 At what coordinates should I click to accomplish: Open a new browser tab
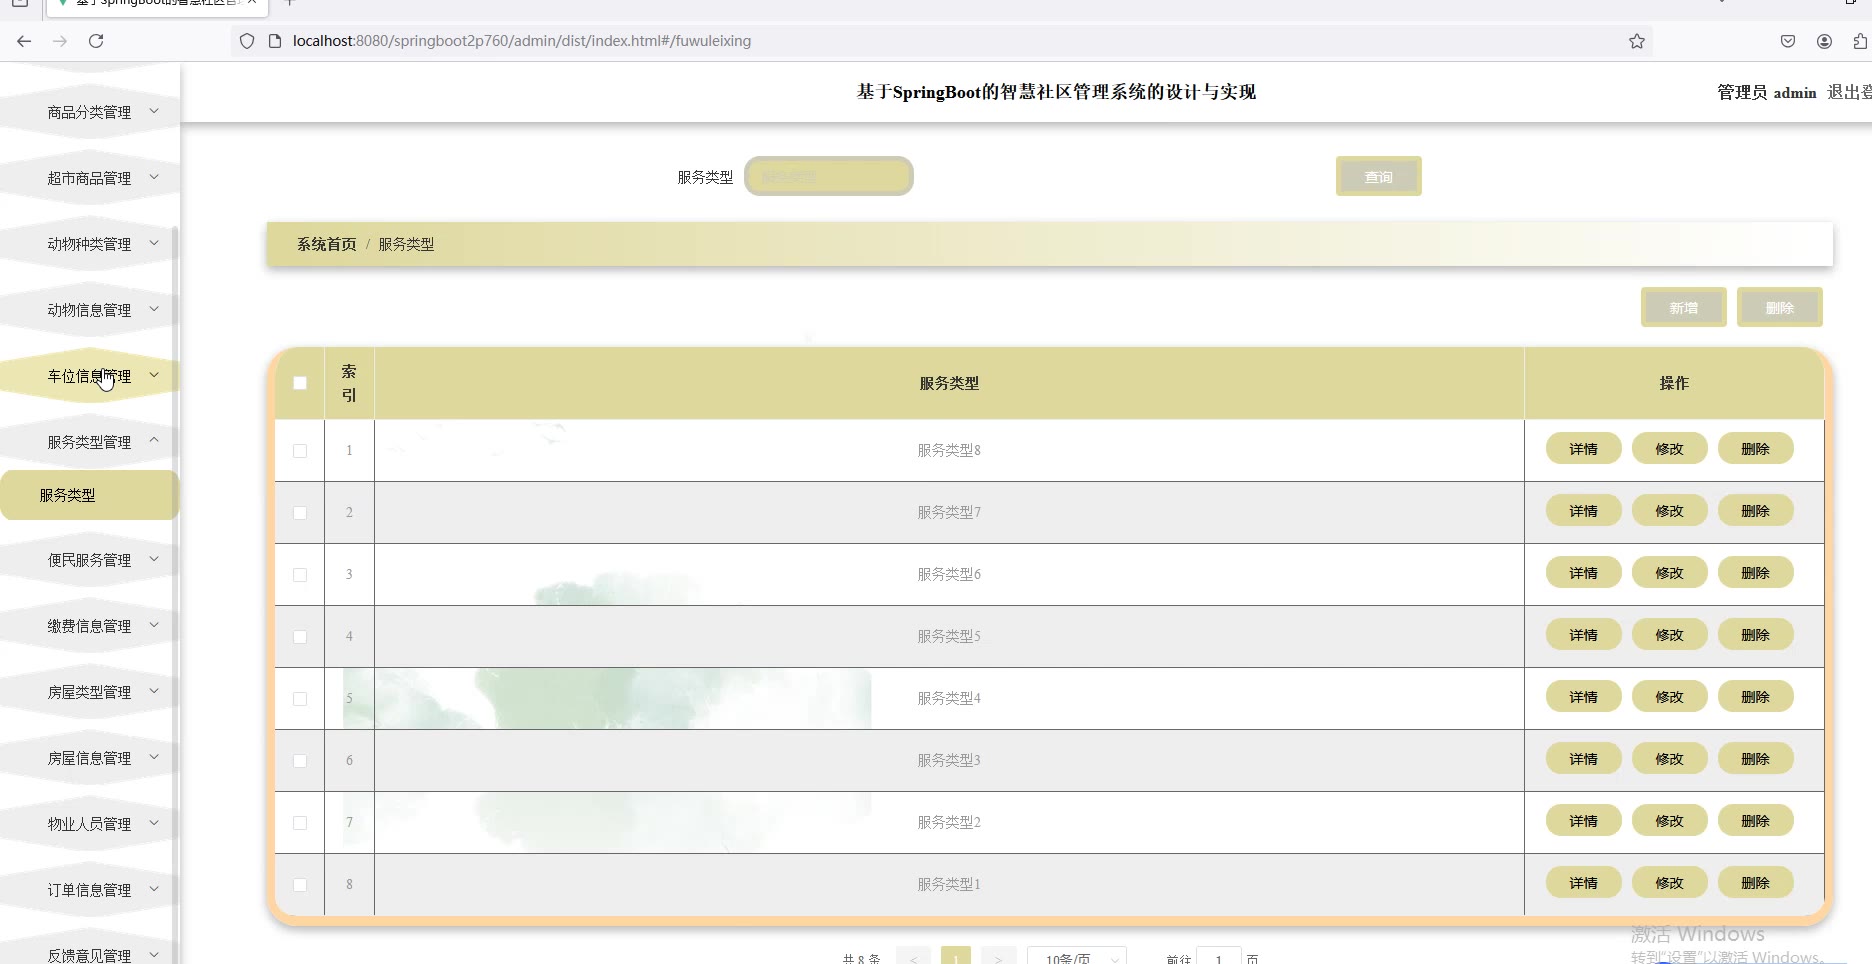tap(290, 3)
